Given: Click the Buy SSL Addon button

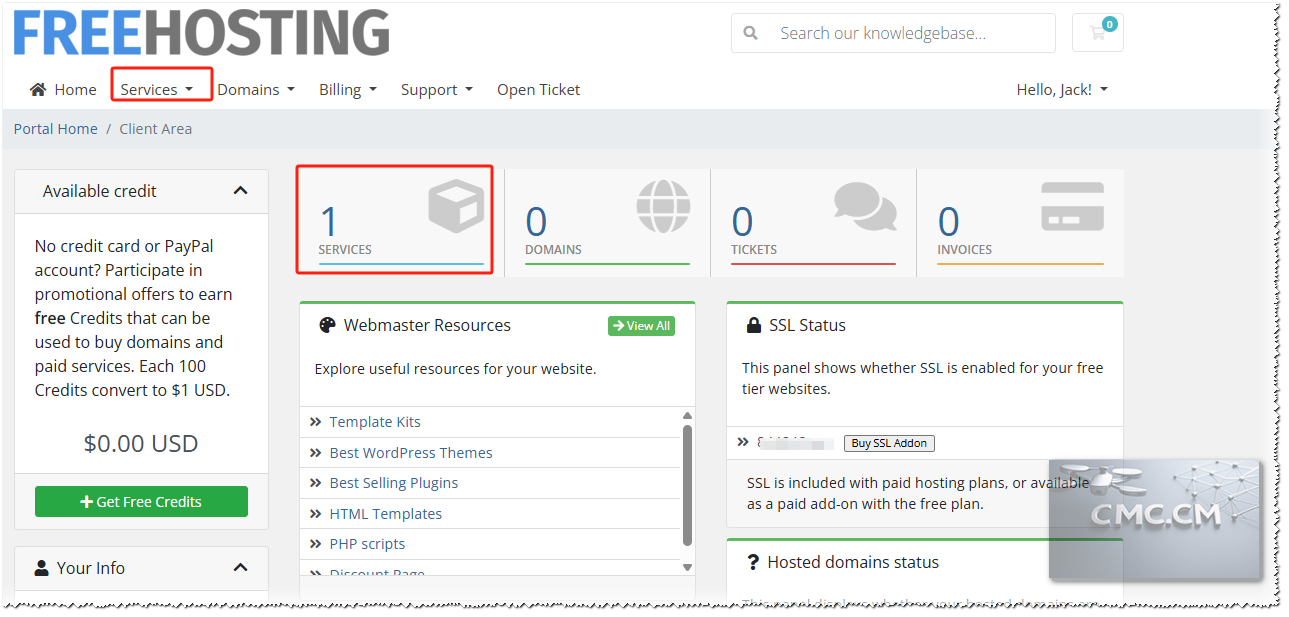Looking at the screenshot, I should [890, 443].
